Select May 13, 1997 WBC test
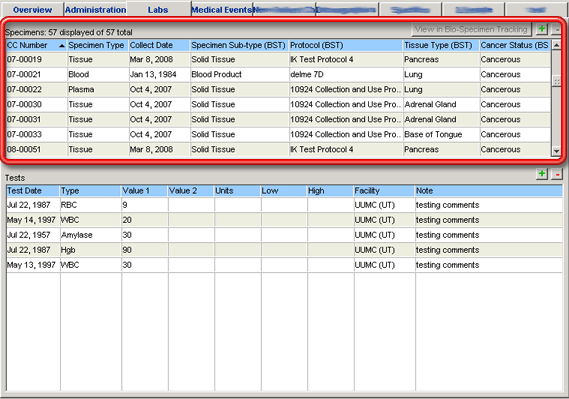The width and height of the screenshot is (569, 399). tap(284, 265)
